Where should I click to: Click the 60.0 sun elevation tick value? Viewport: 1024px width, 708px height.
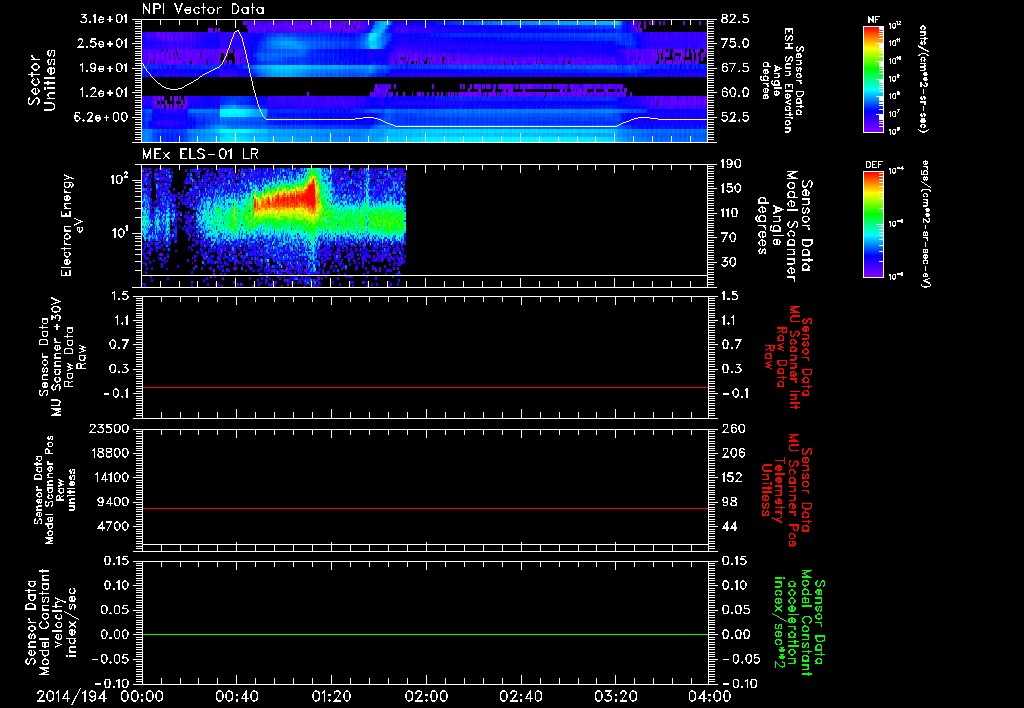pos(735,93)
